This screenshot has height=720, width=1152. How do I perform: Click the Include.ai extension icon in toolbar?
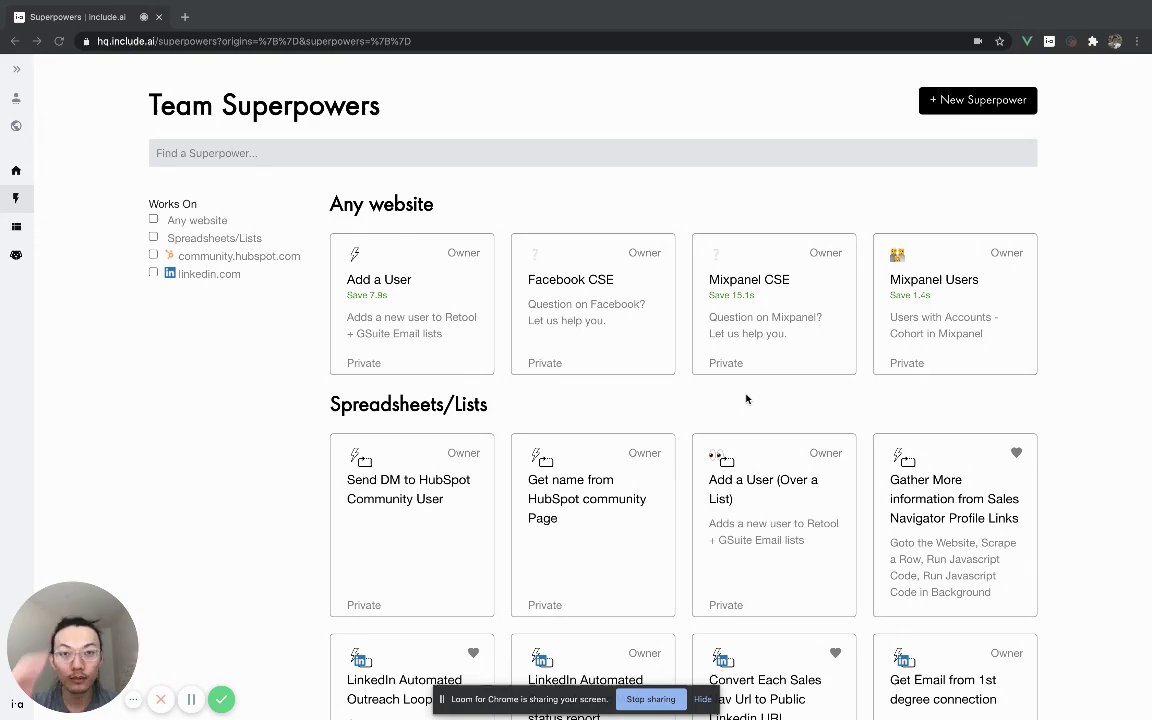point(1049,41)
